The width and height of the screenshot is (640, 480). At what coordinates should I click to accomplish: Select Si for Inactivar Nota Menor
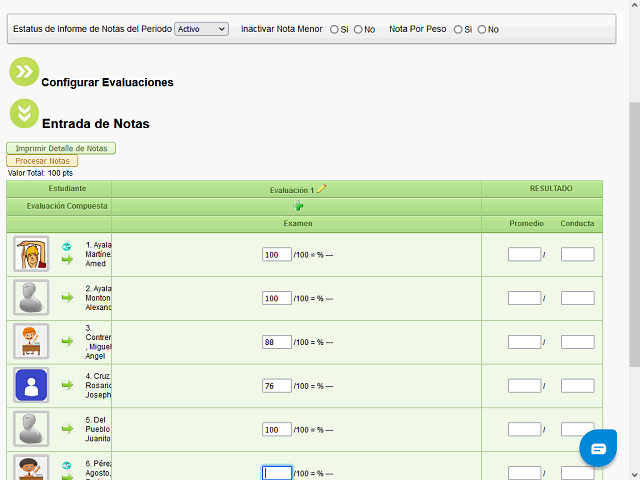coord(334,29)
